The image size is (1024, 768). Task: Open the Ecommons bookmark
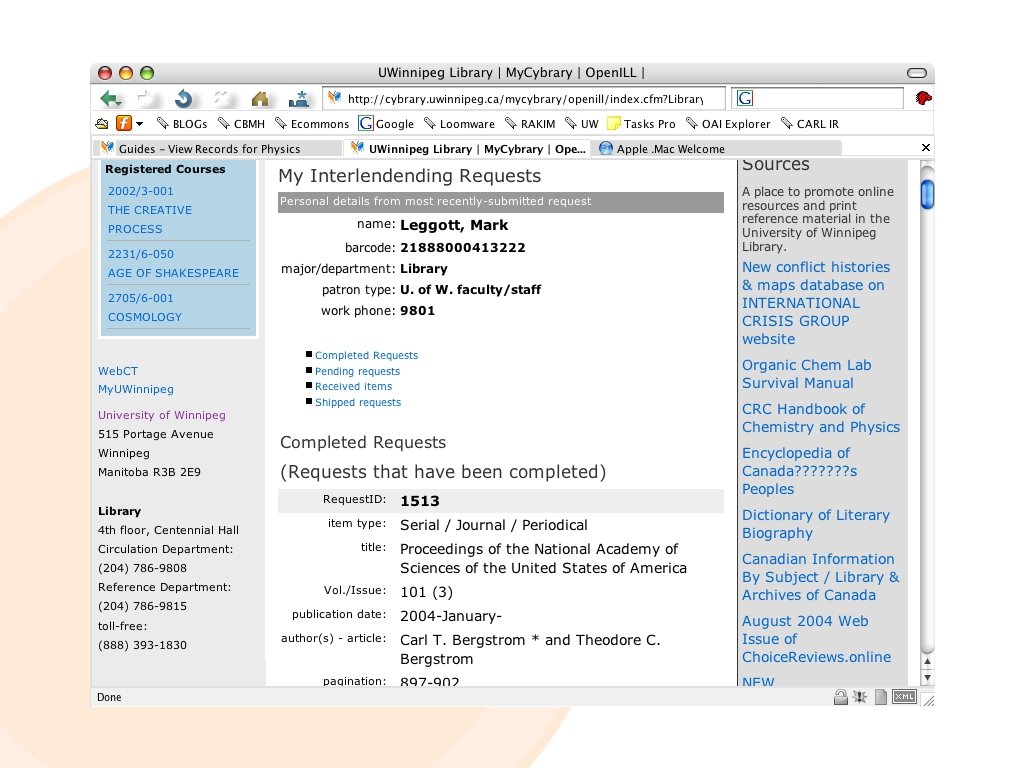pyautogui.click(x=312, y=123)
